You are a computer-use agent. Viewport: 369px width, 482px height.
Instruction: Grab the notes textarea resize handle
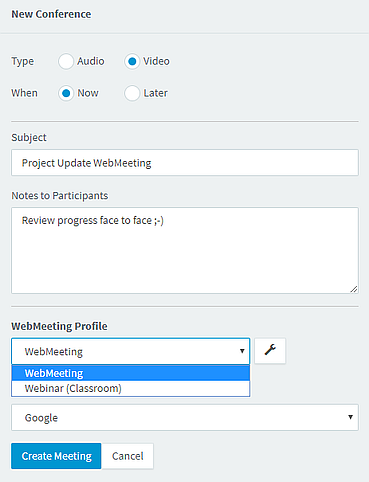coord(354,289)
